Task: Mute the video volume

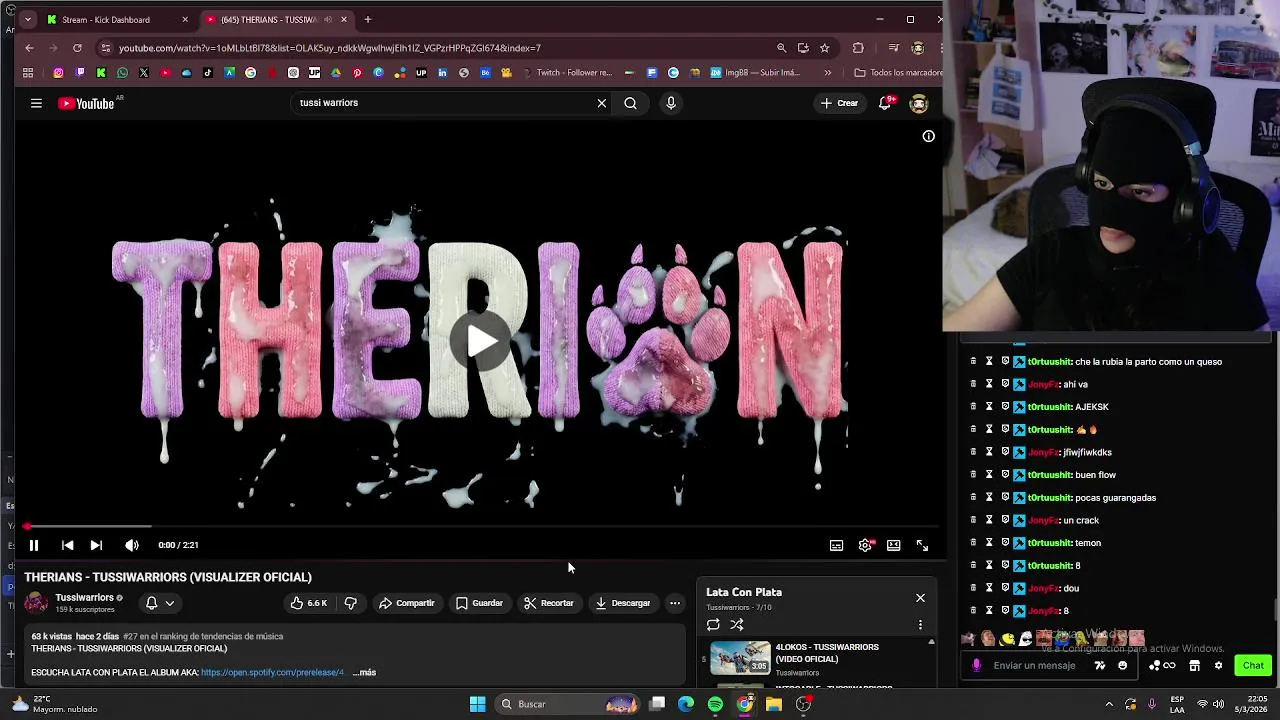Action: pos(131,545)
